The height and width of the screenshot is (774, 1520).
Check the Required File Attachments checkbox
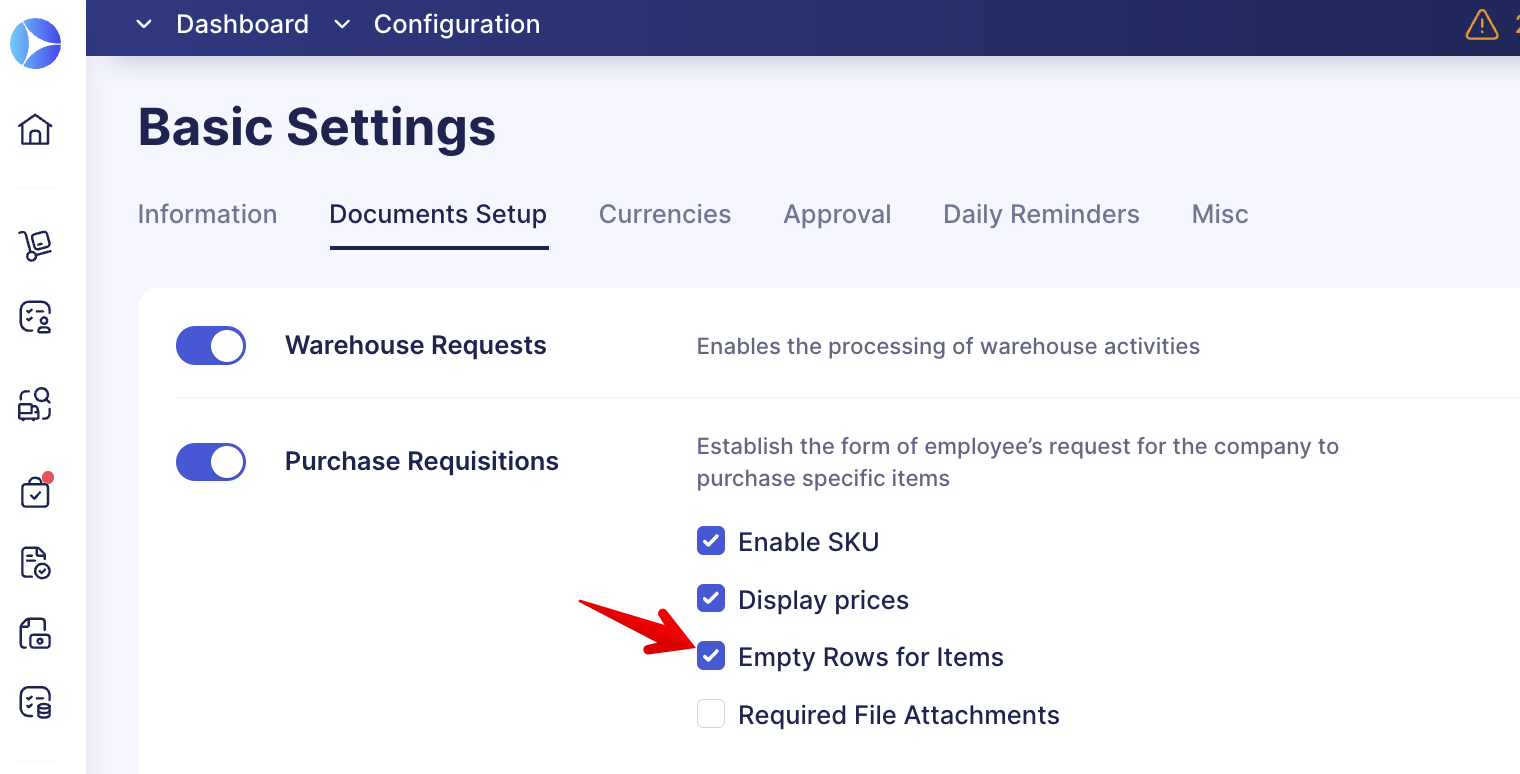point(711,714)
